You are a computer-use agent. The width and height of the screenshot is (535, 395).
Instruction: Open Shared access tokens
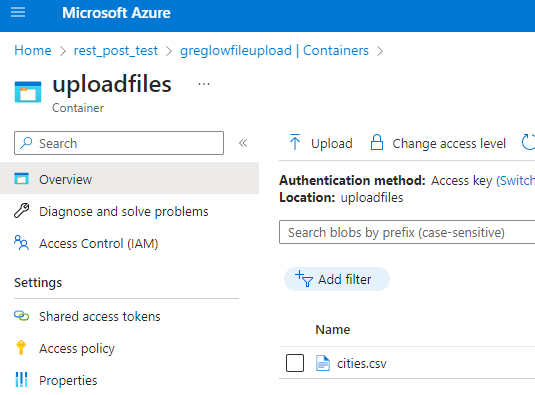point(99,317)
